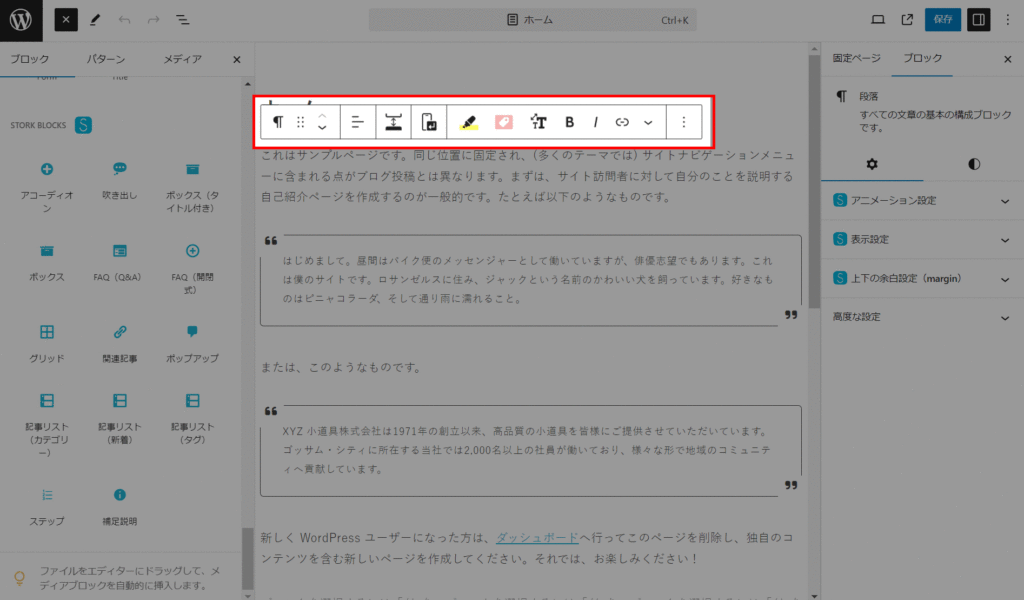Insert the グリッド block
The height and width of the screenshot is (600, 1024).
pos(46,343)
